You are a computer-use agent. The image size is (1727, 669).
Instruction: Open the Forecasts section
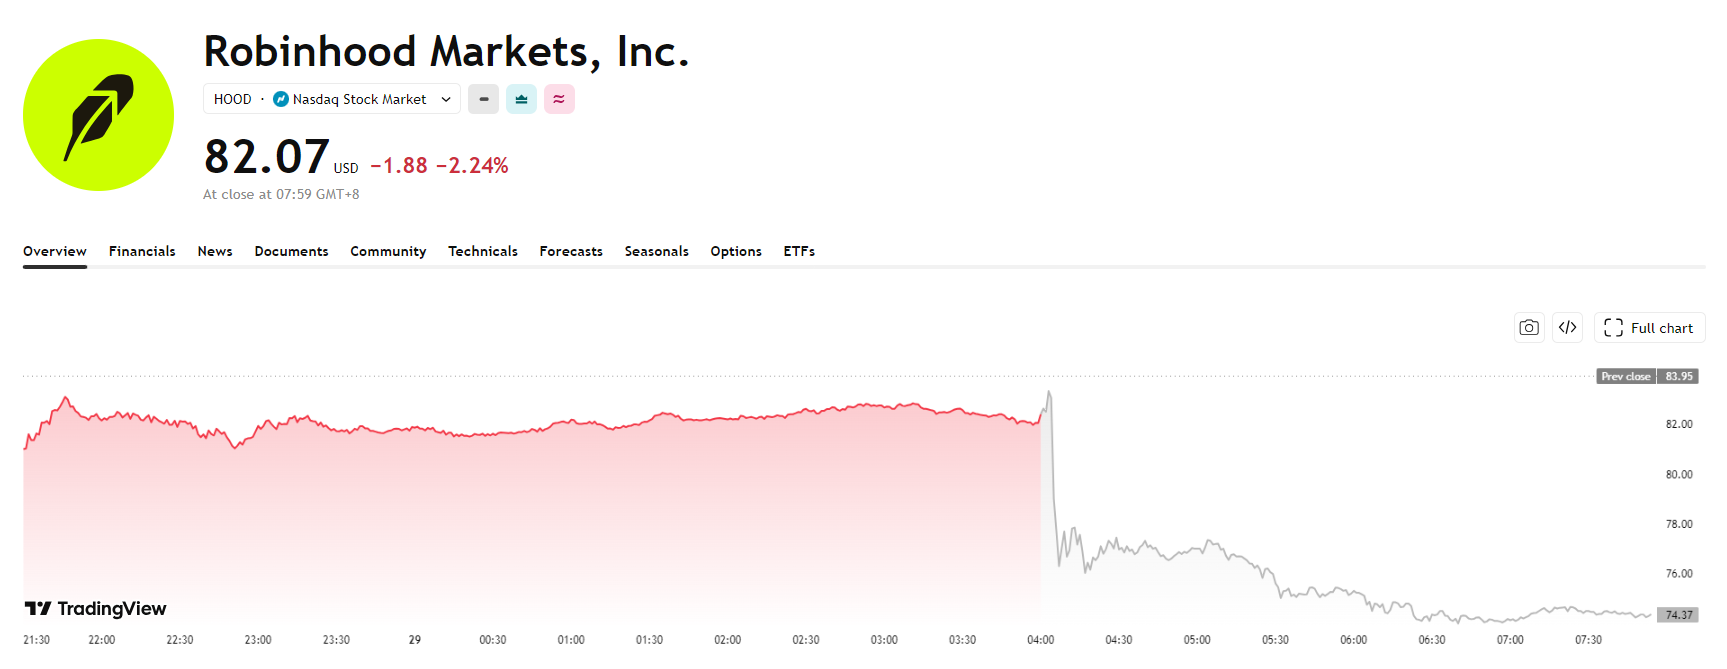pyautogui.click(x=570, y=251)
